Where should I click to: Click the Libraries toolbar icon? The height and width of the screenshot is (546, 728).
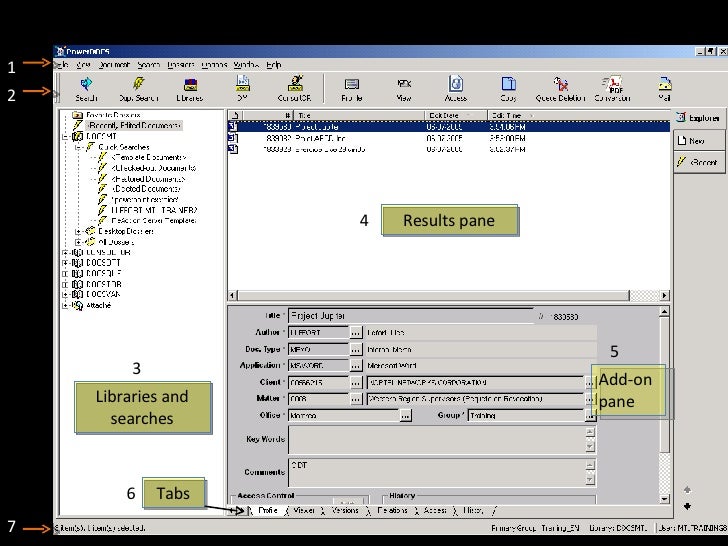click(x=190, y=89)
